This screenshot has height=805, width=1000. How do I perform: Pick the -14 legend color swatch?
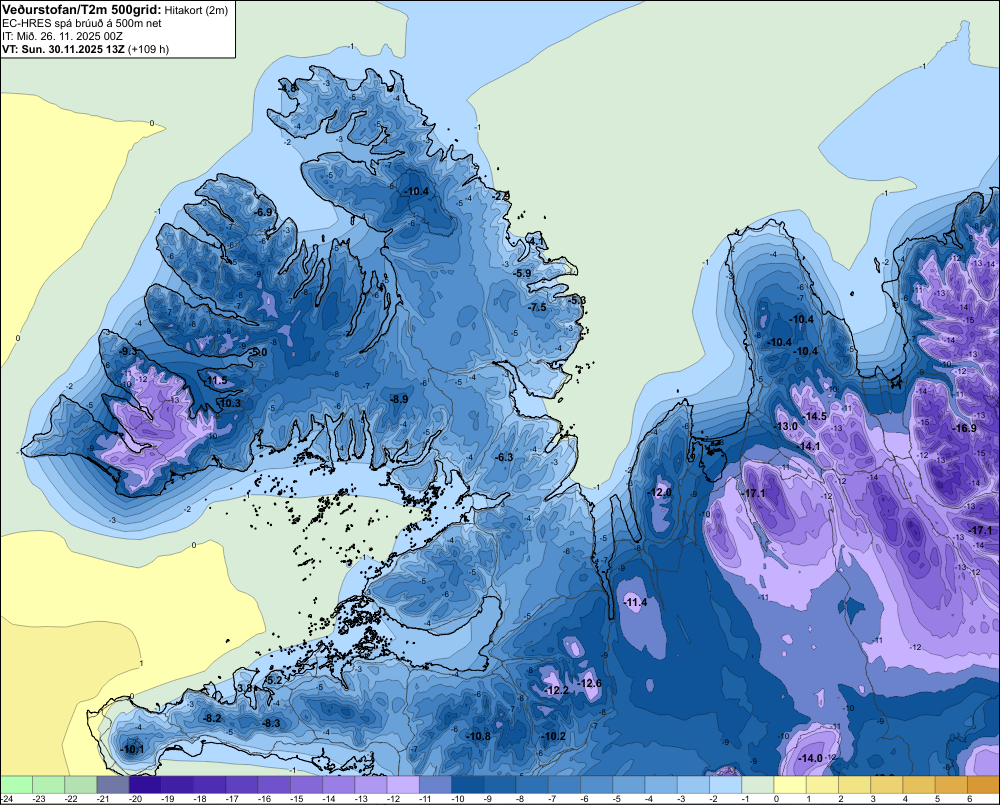click(339, 784)
